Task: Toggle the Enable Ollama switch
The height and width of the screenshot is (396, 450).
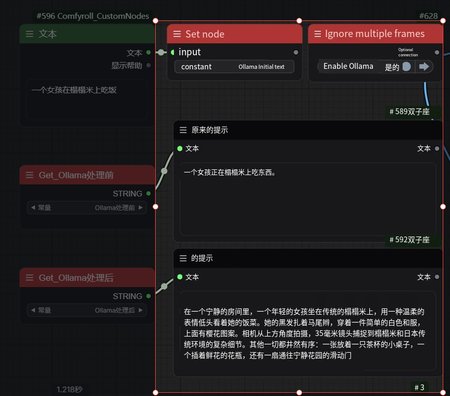Action: click(x=406, y=67)
